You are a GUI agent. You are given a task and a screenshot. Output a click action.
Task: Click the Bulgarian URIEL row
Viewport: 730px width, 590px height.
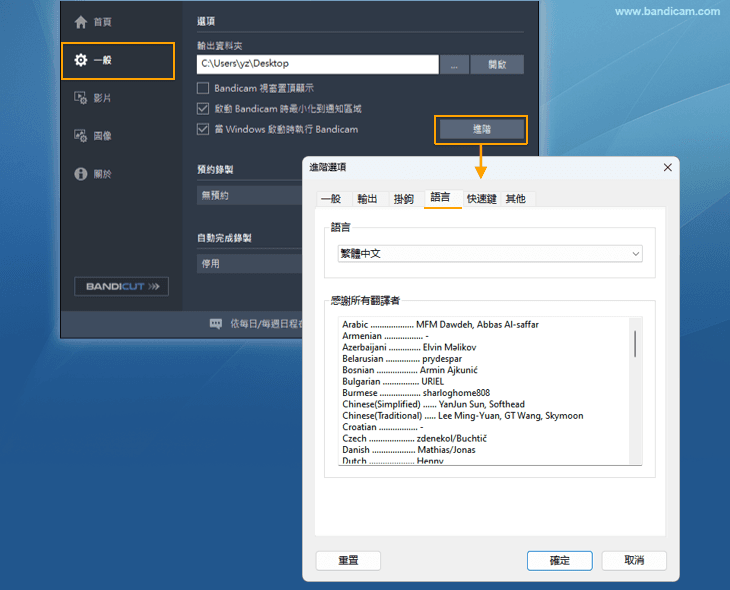point(393,382)
